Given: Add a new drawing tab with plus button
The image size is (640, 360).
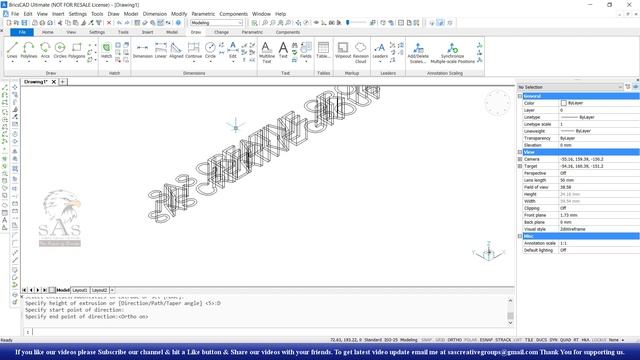Looking at the screenshot, I should [x=63, y=82].
